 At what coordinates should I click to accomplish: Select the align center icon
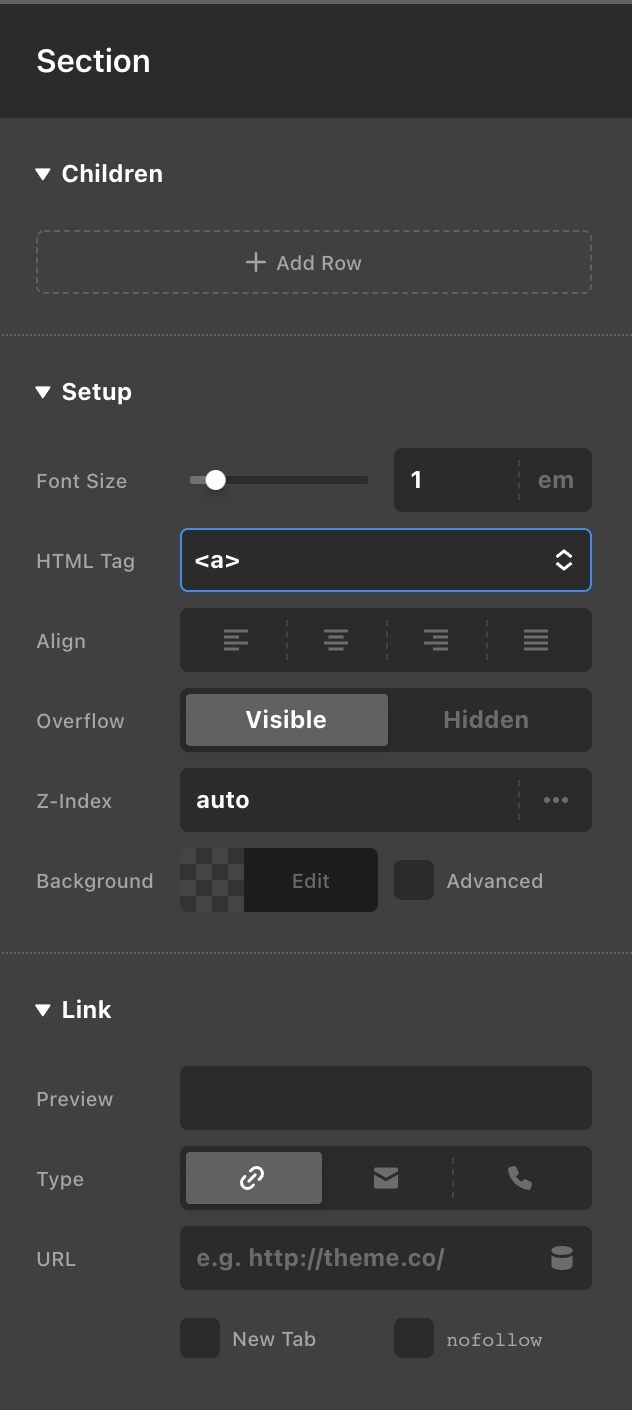(x=336, y=640)
